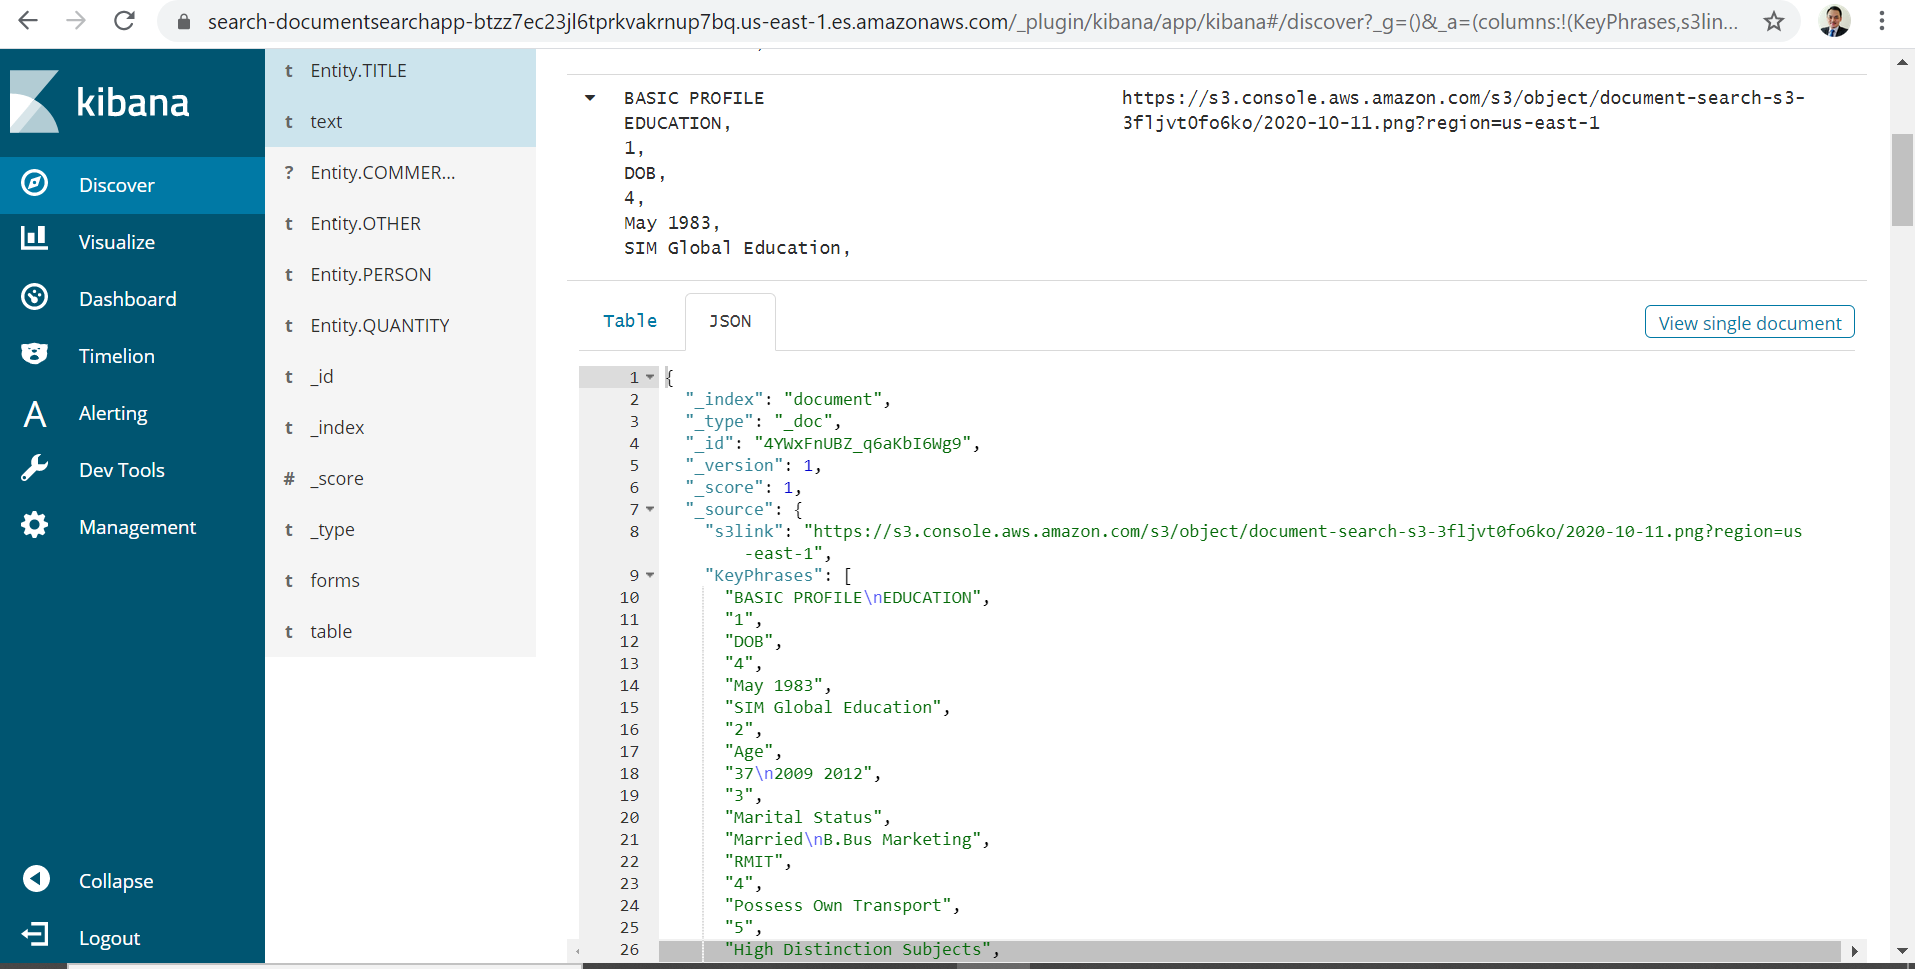The width and height of the screenshot is (1915, 969).
Task: Click the Visualize bar chart icon
Action: 35,239
